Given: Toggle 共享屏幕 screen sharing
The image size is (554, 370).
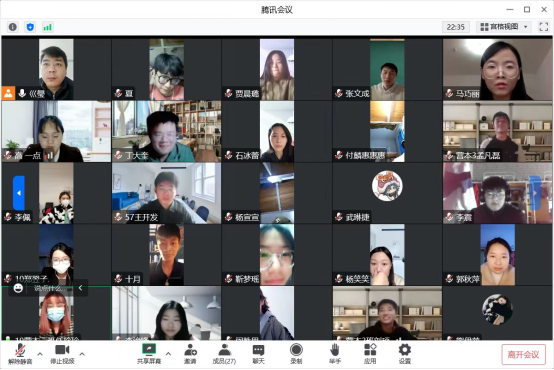Looking at the screenshot, I should point(149,354).
